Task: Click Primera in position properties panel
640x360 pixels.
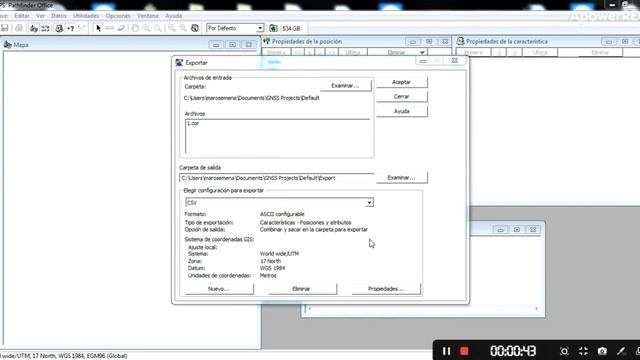Action: pos(276,53)
